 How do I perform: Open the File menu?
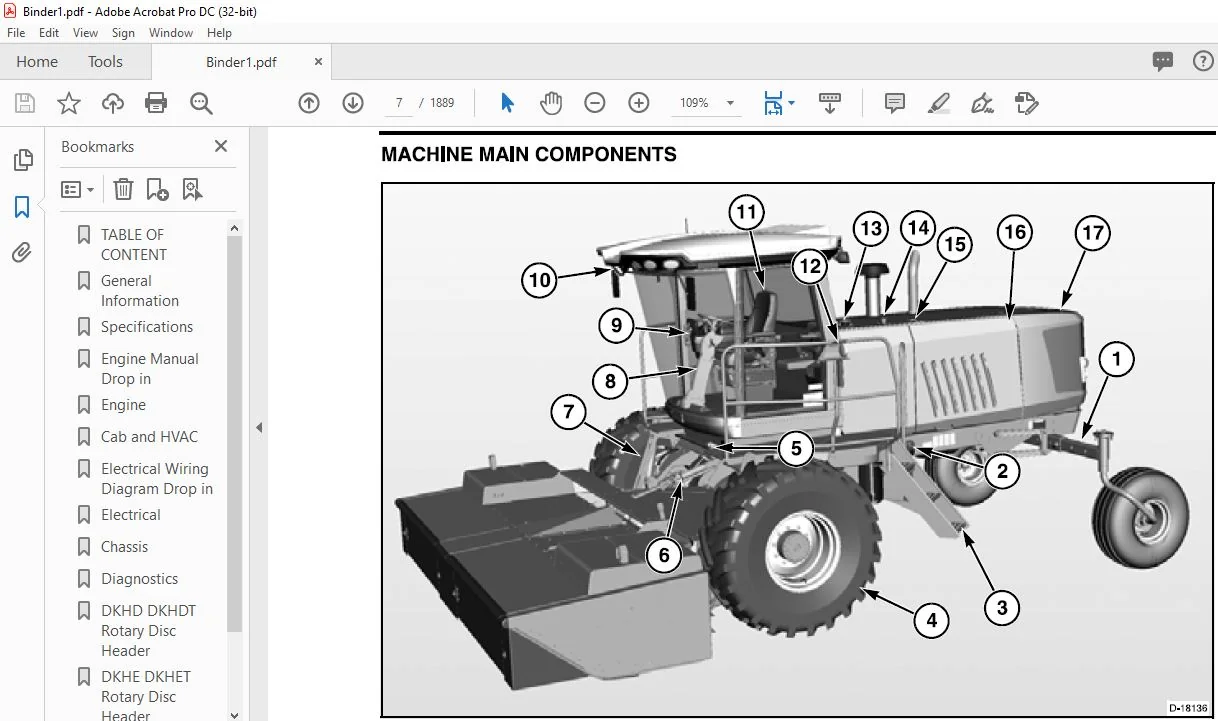pyautogui.click(x=16, y=33)
